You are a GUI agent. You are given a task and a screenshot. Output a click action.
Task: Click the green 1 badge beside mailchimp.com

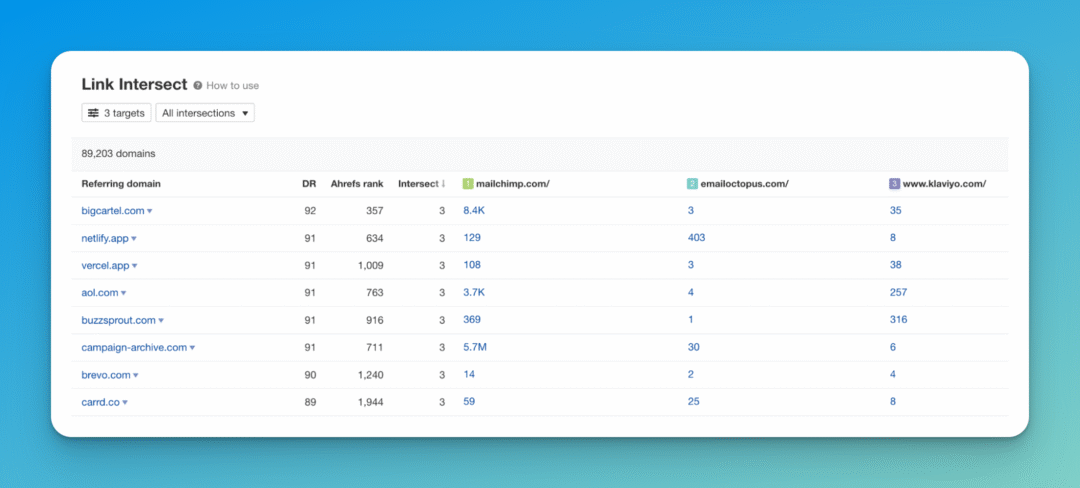point(468,184)
